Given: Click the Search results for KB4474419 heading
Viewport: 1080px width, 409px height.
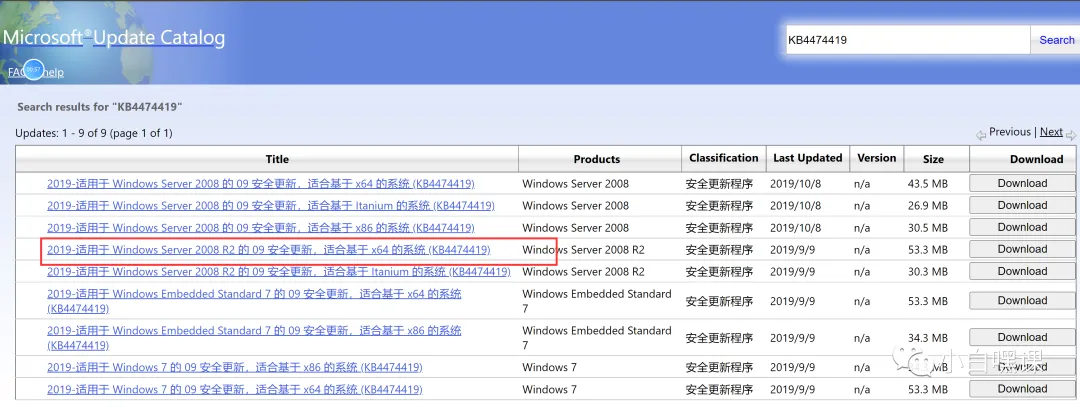Looking at the screenshot, I should (x=100, y=107).
